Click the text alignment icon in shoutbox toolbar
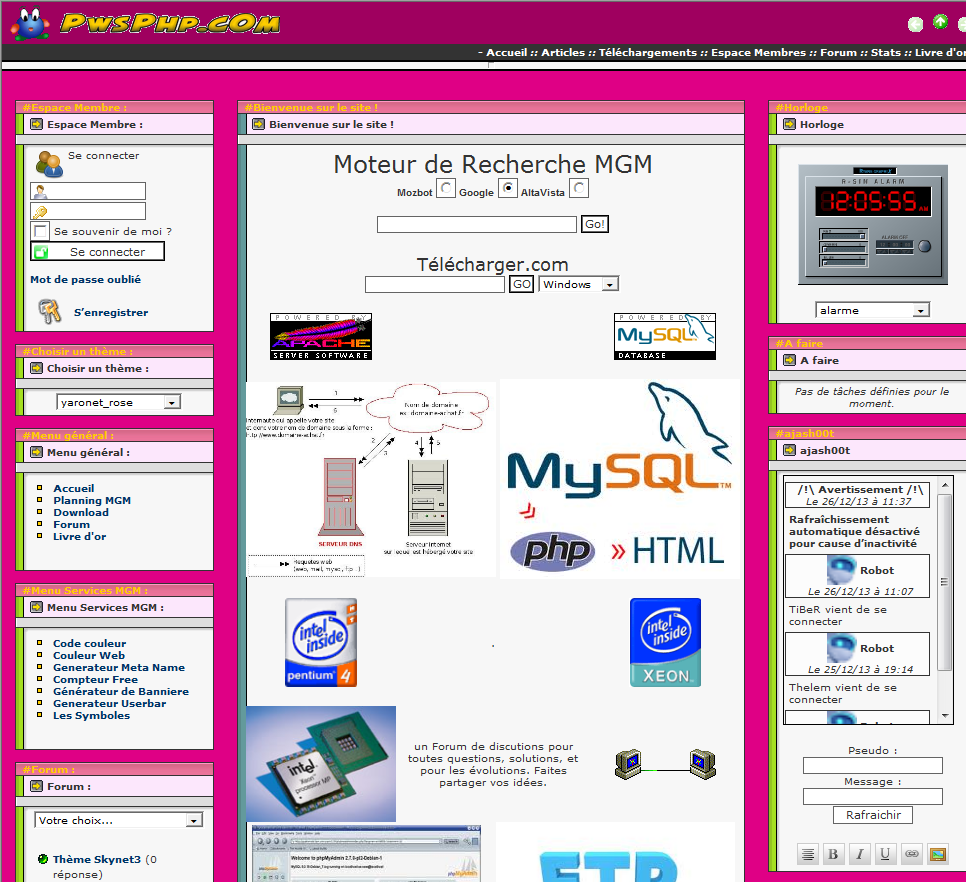 (807, 854)
